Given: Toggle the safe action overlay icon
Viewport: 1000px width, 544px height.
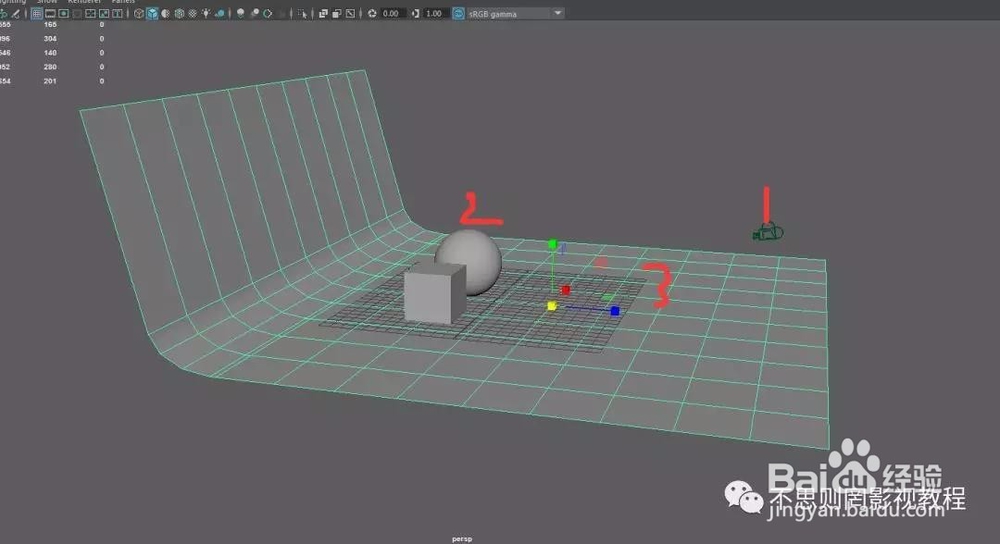Looking at the screenshot, I should tap(104, 13).
